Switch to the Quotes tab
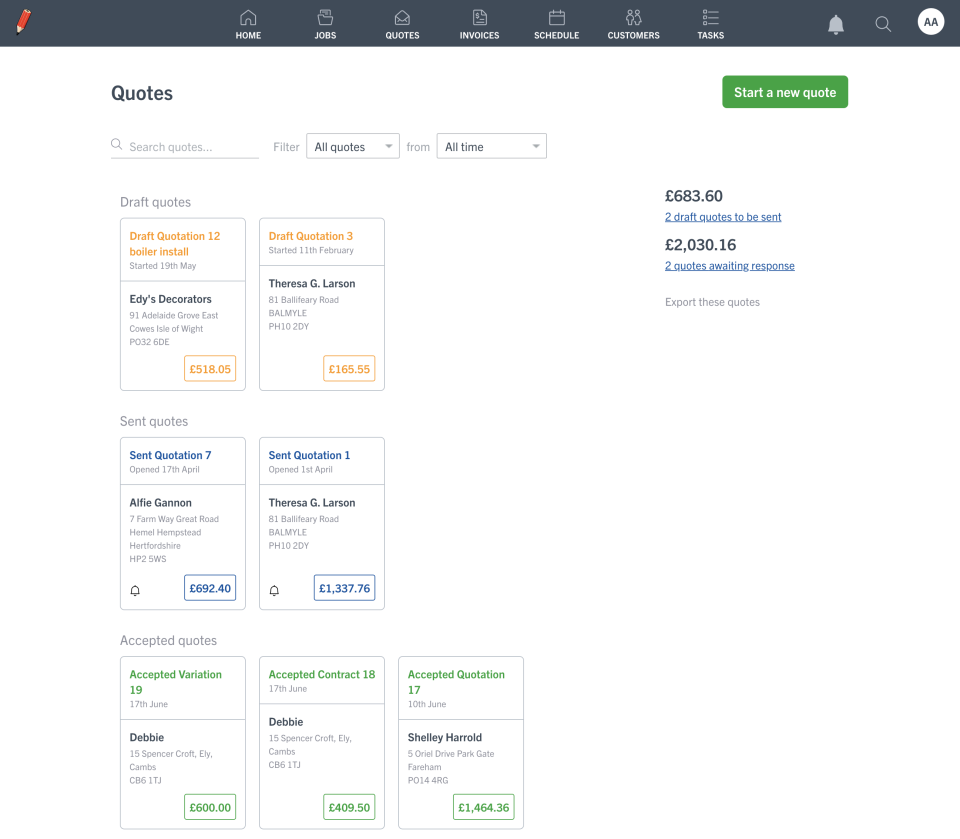Image resolution: width=960 pixels, height=839 pixels. 402,22
